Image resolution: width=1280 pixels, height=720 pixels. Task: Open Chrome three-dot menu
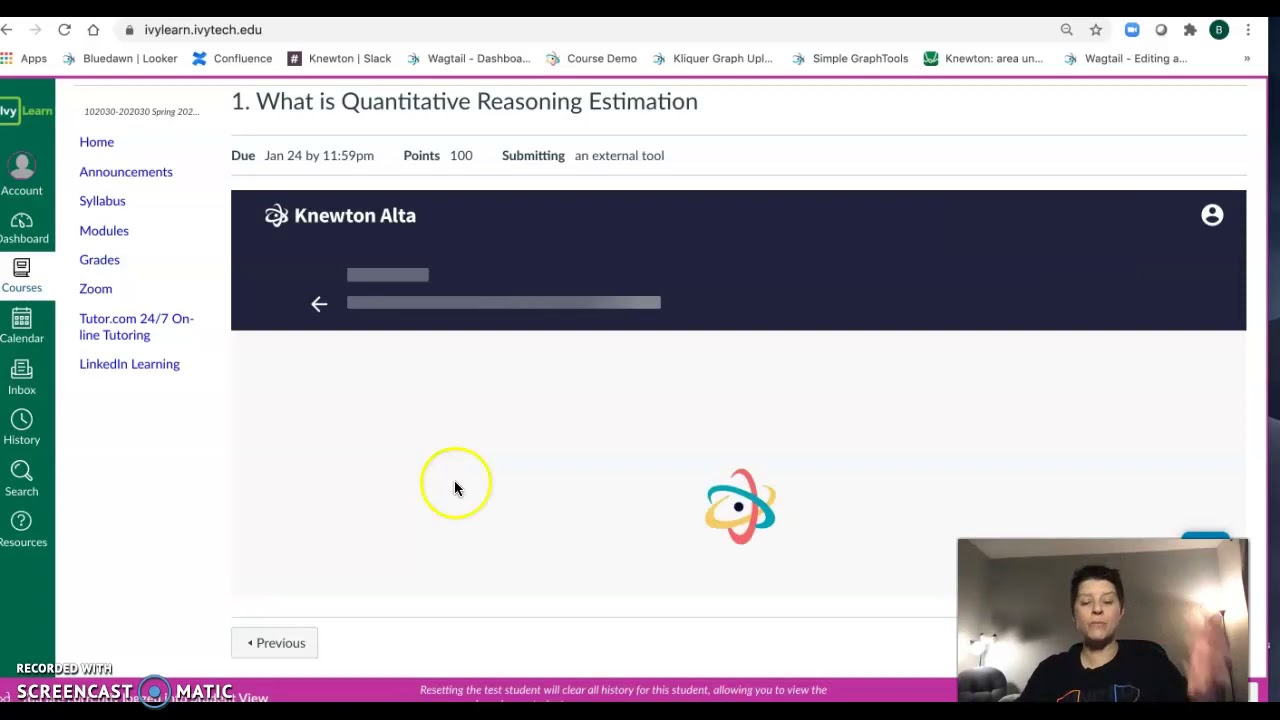coord(1248,30)
